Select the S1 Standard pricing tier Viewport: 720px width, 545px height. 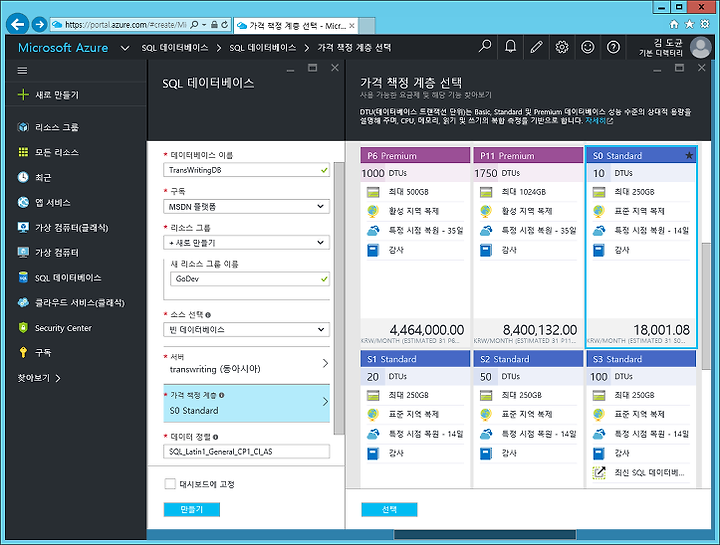415,418
